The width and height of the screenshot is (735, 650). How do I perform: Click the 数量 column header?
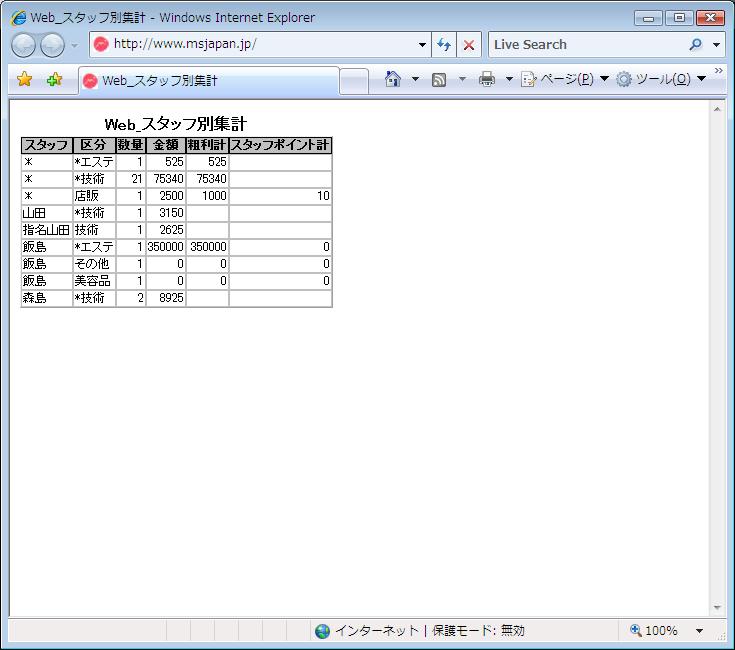tap(131, 145)
